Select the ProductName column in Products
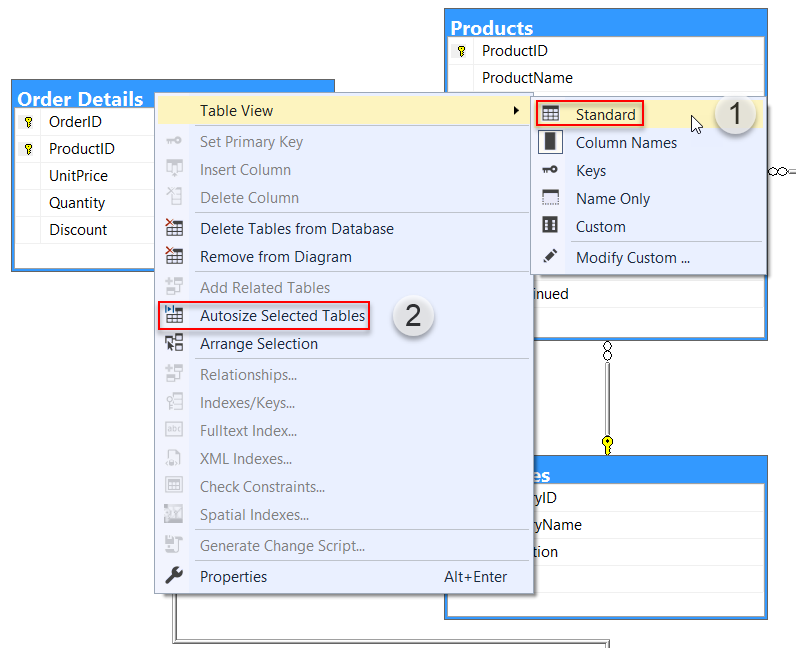Image resolution: width=796 pixels, height=648 pixels. coord(527,77)
